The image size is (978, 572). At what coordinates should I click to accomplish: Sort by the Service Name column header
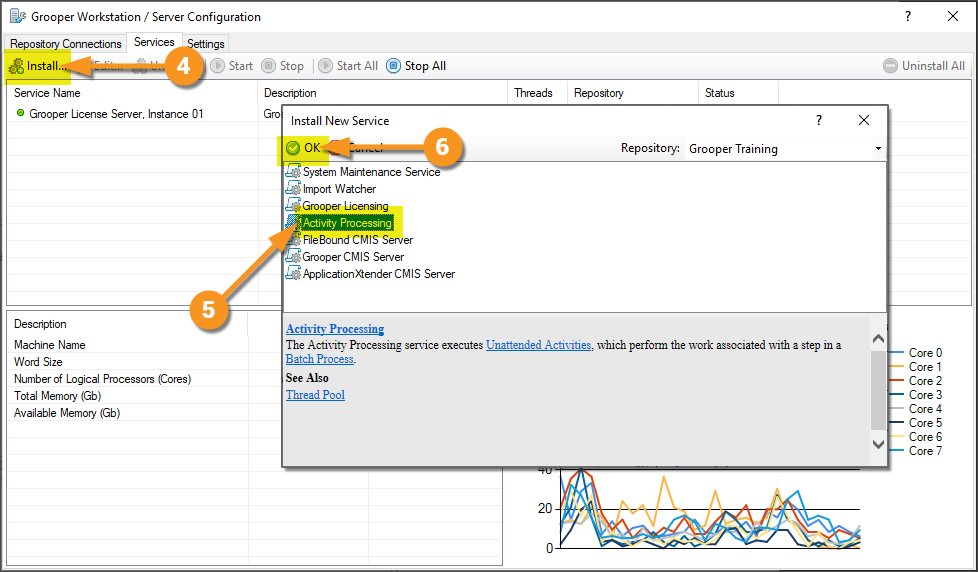click(132, 93)
